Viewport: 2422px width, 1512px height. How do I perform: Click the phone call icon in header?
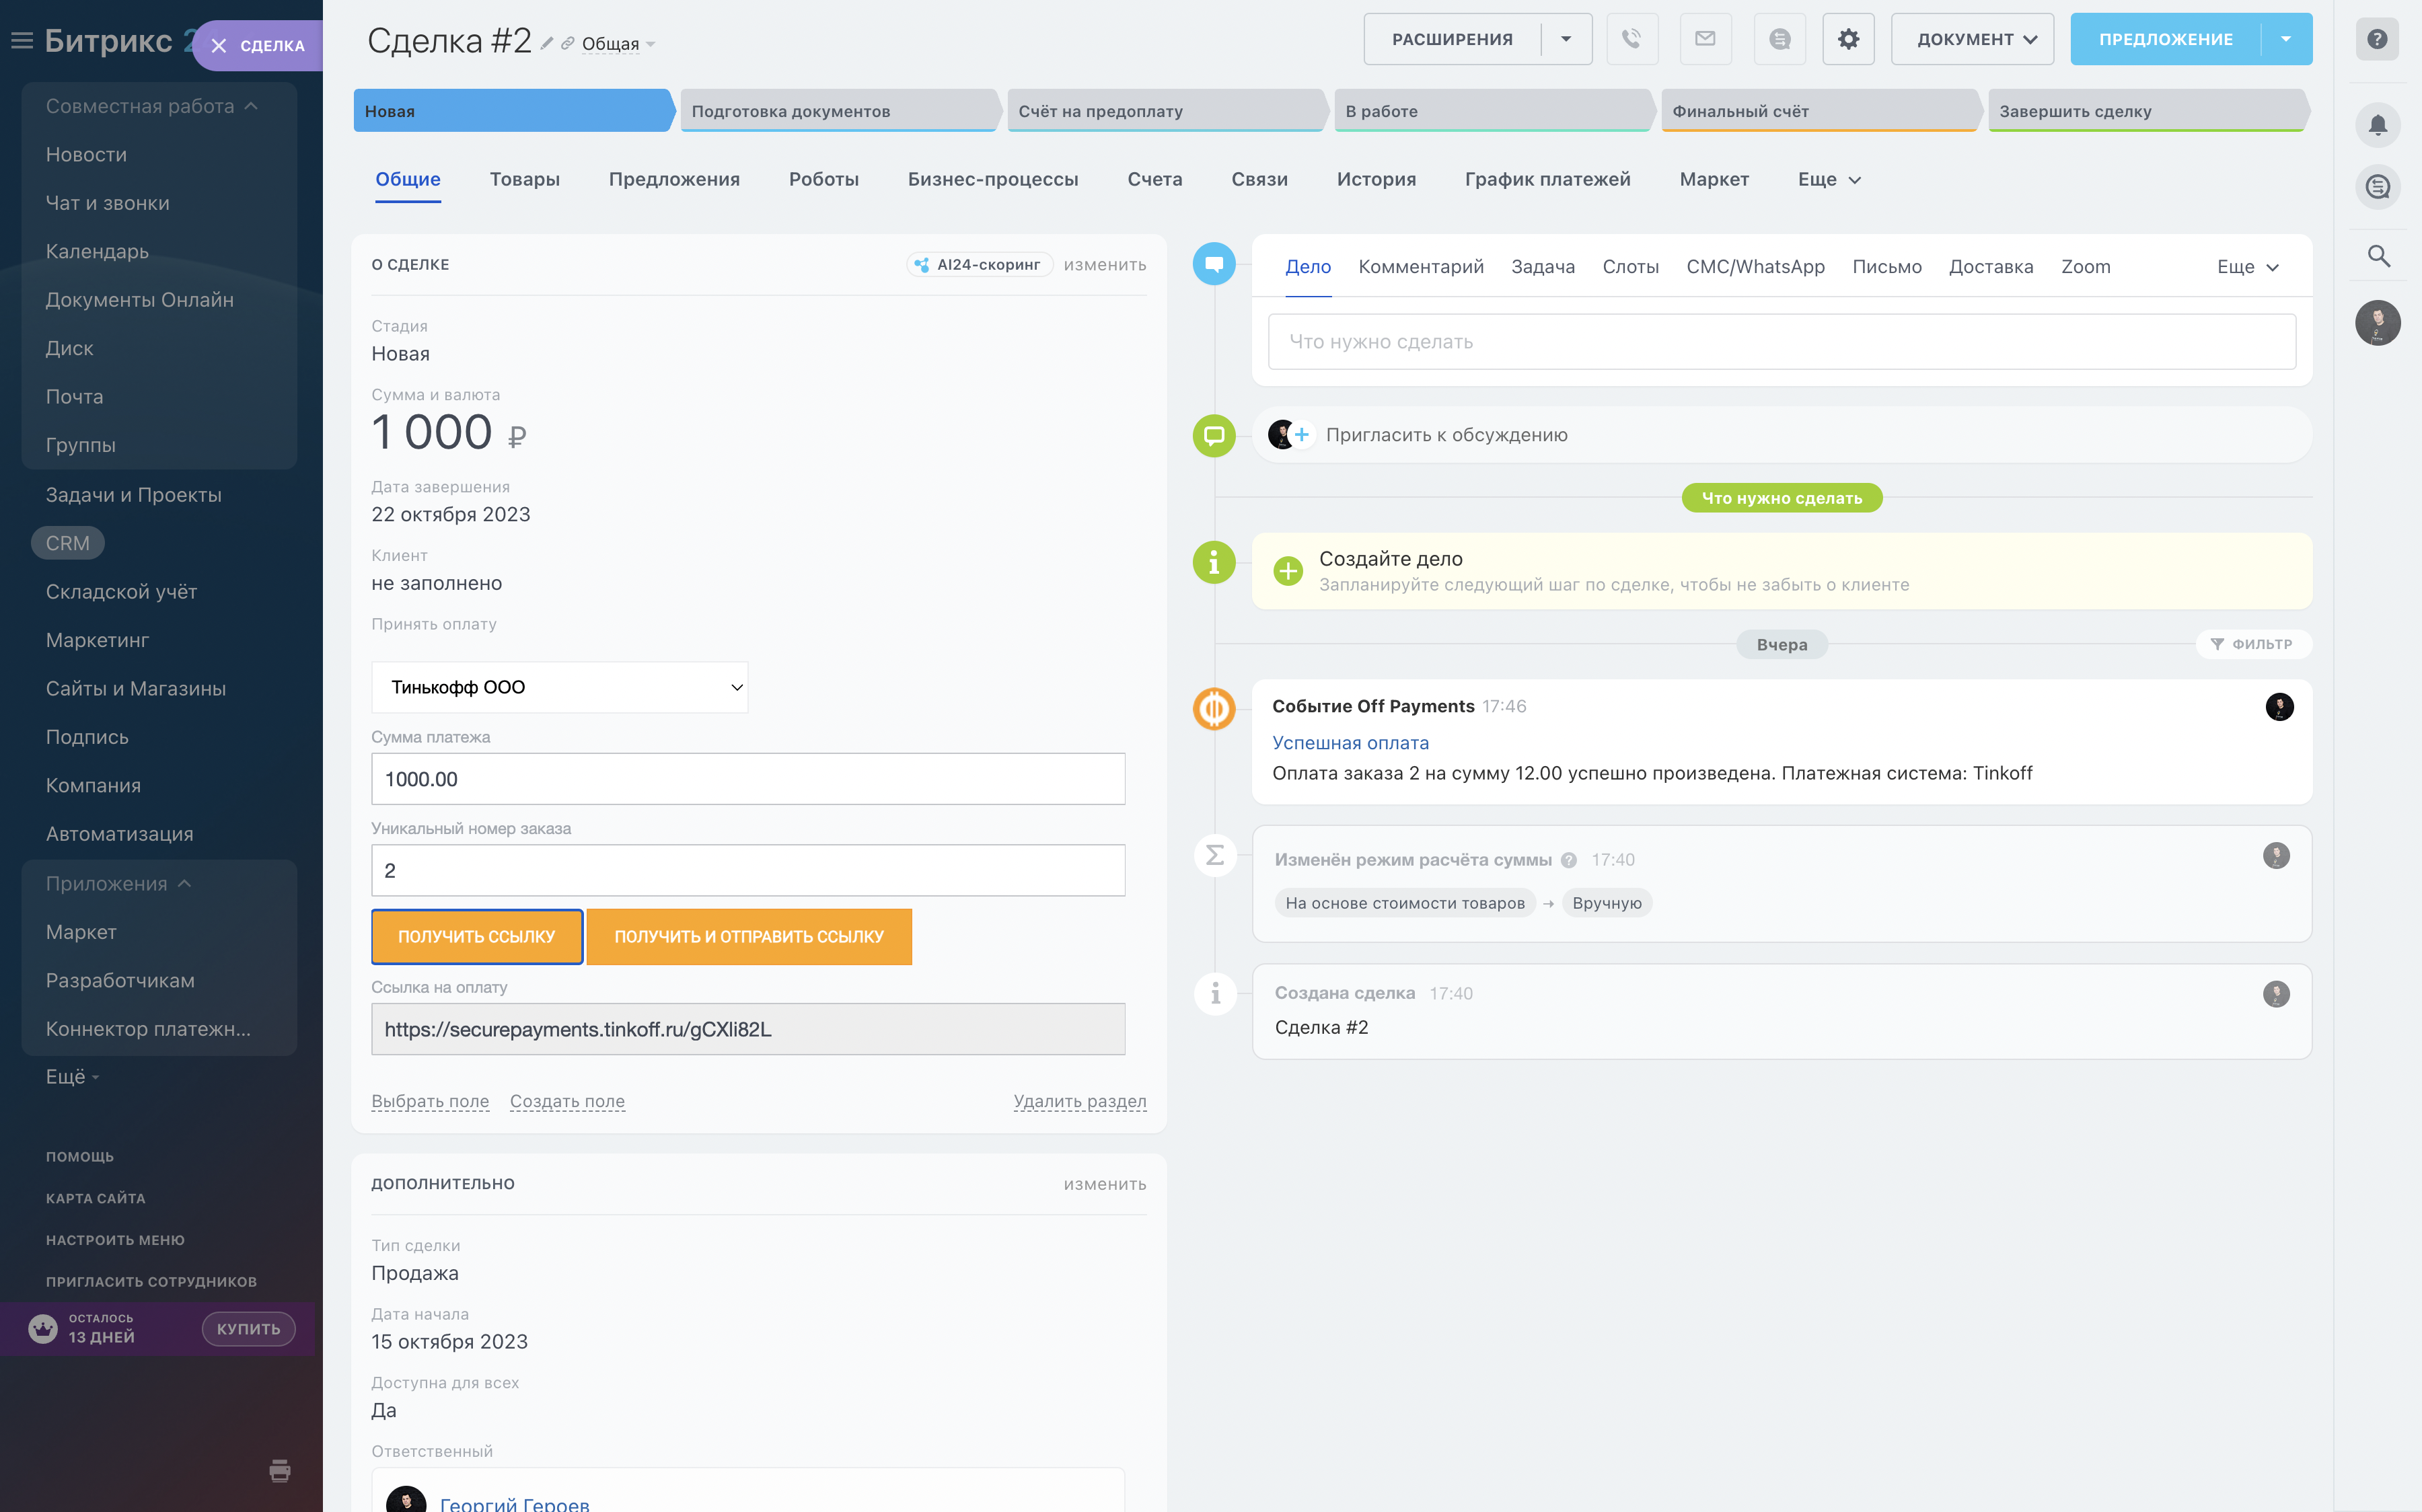(x=1631, y=39)
